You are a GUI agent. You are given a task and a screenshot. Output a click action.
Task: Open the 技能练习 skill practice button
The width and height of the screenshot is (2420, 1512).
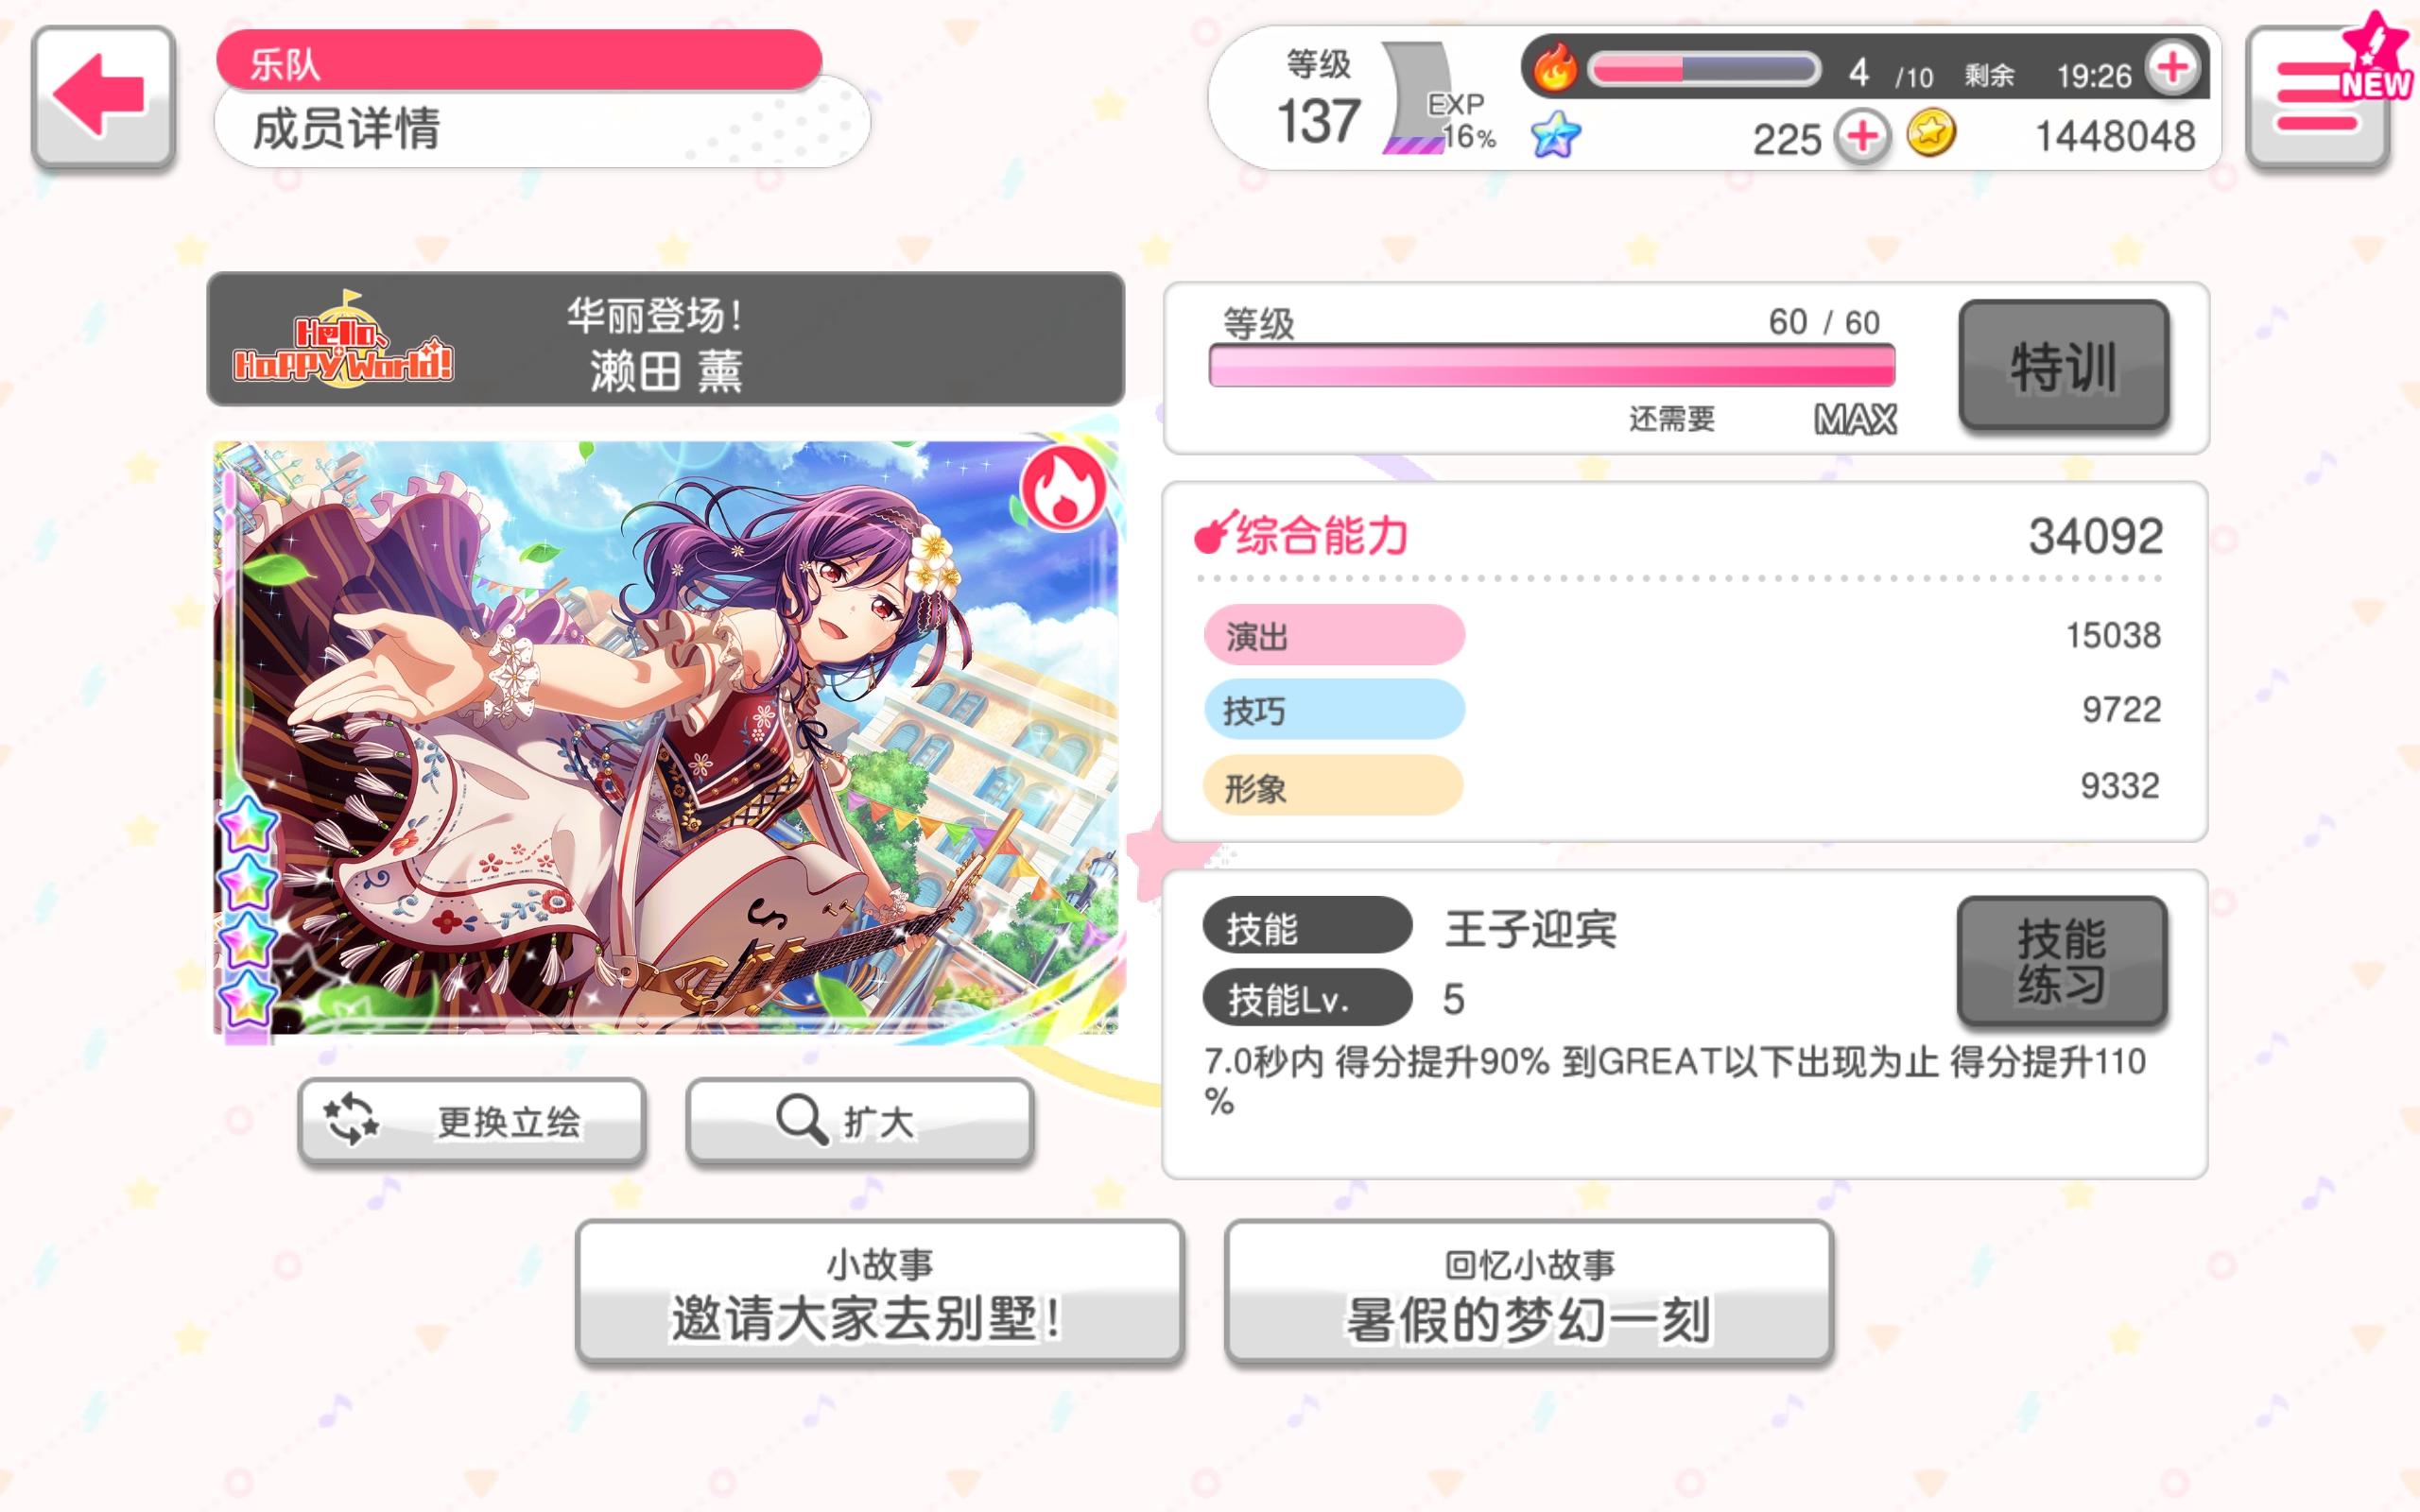tap(2061, 961)
